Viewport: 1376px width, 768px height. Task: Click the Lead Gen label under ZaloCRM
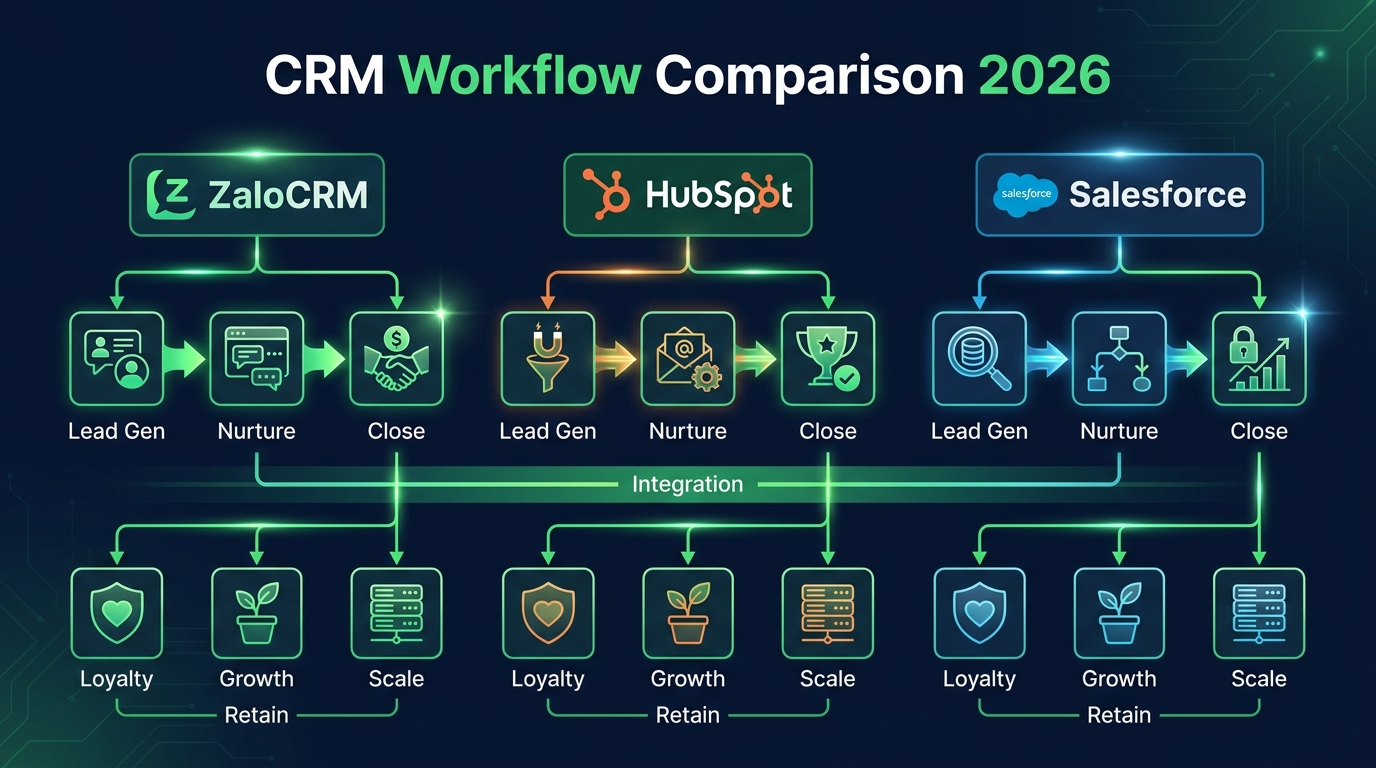coord(116,432)
